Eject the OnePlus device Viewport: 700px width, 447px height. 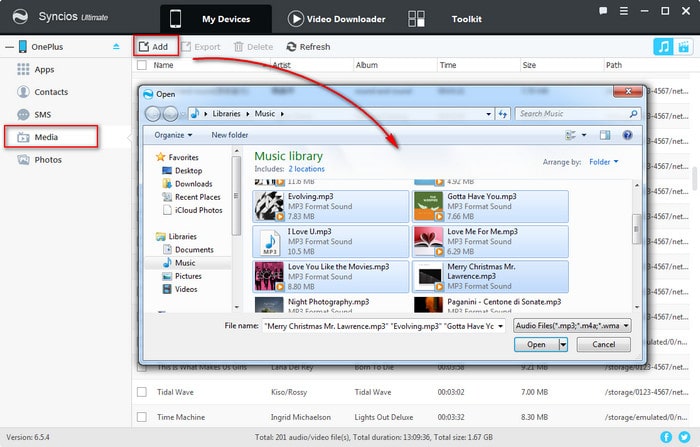[116, 46]
